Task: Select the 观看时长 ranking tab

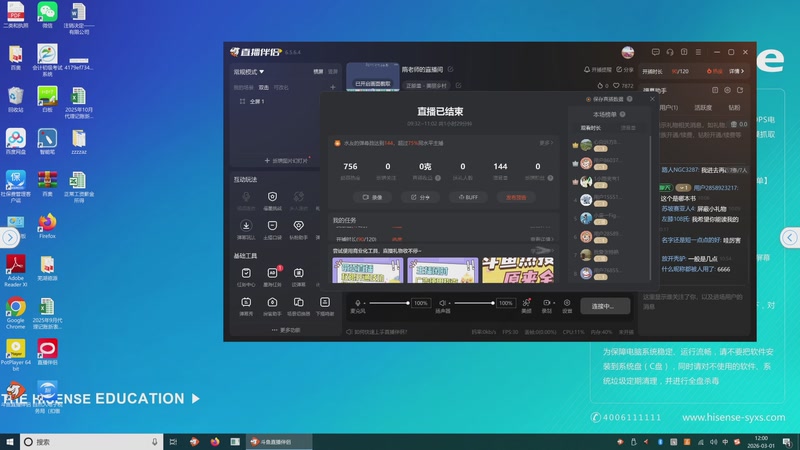Action: pyautogui.click(x=591, y=128)
